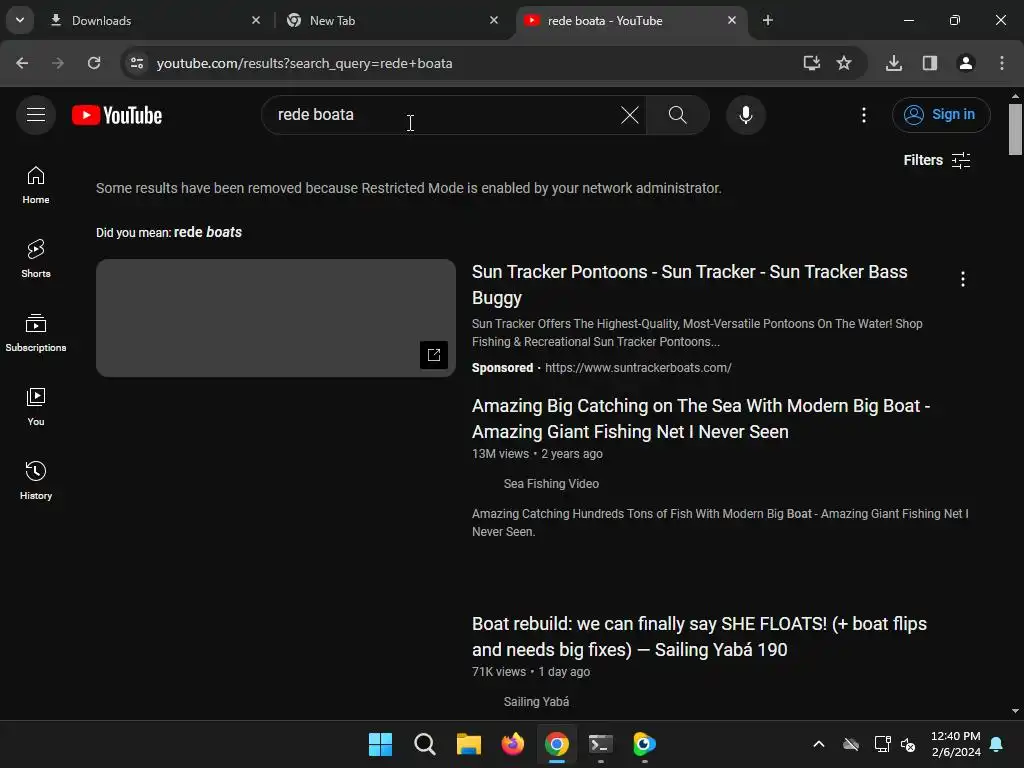Click the Sign in button
This screenshot has width=1024, height=768.
pyautogui.click(x=940, y=115)
